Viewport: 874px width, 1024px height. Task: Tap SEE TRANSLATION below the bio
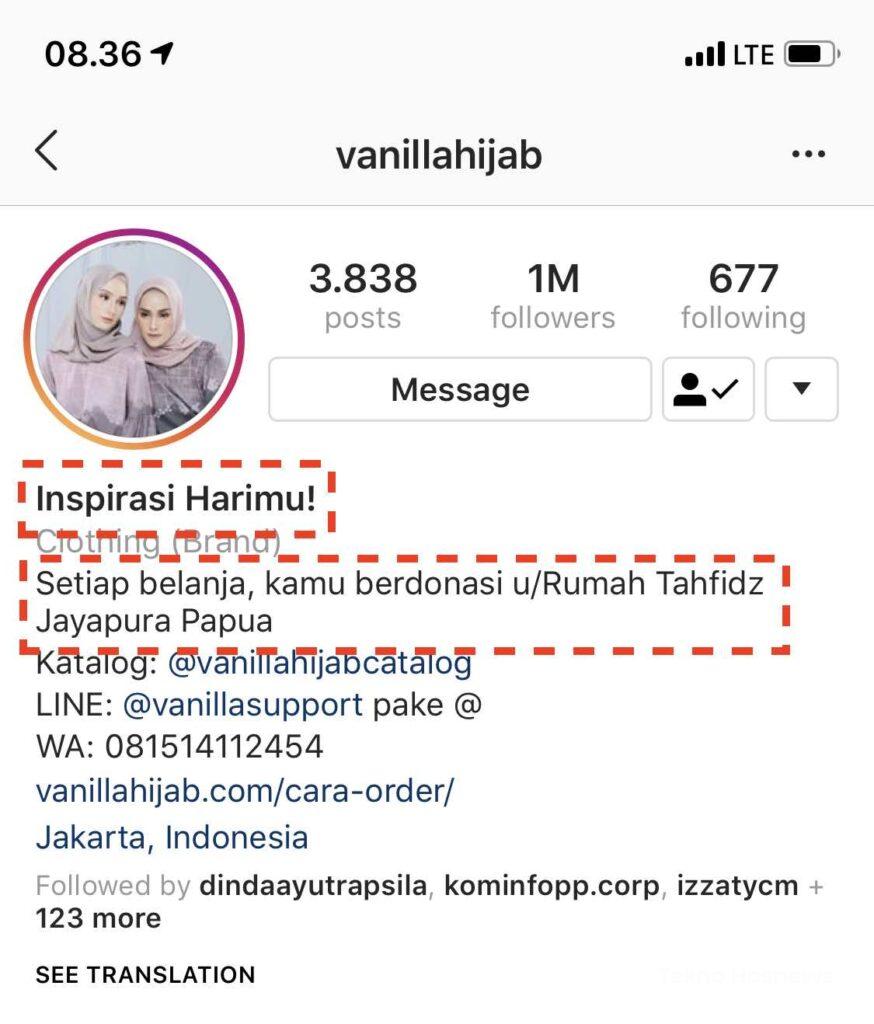(x=145, y=975)
